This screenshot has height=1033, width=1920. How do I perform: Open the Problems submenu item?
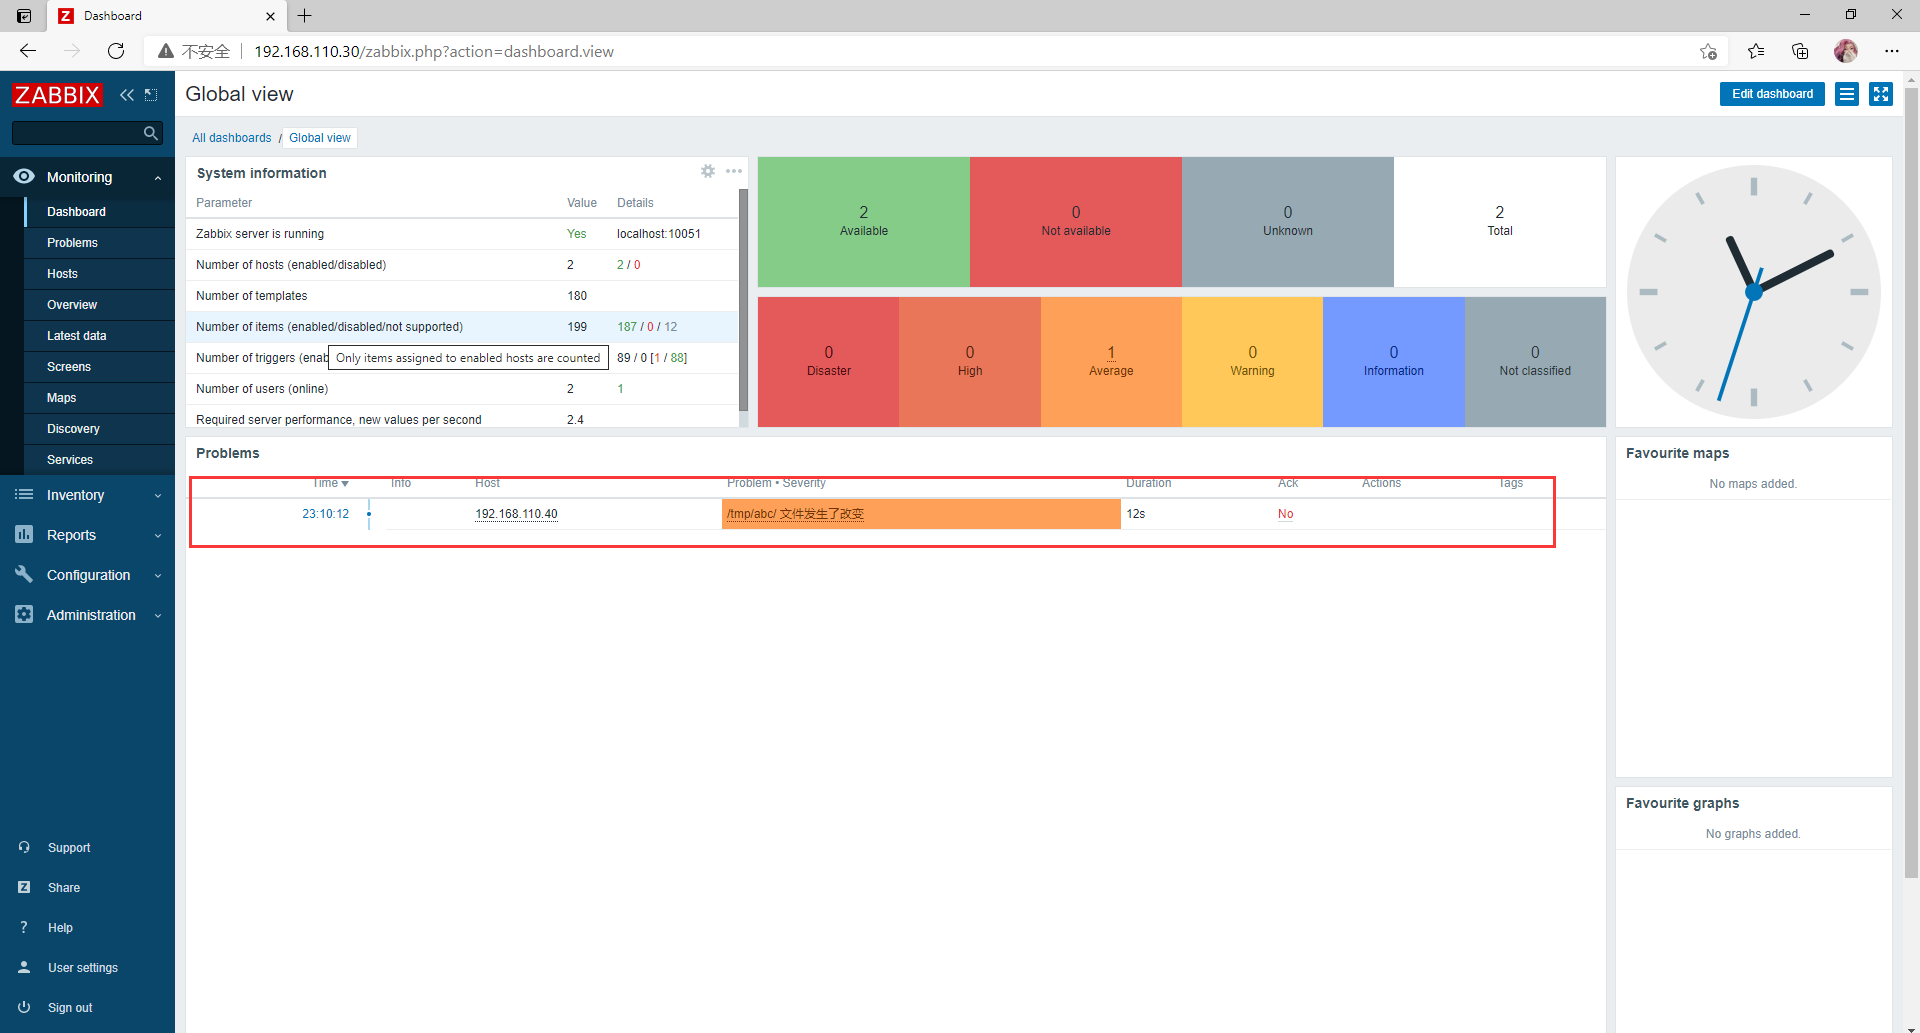pos(100,243)
